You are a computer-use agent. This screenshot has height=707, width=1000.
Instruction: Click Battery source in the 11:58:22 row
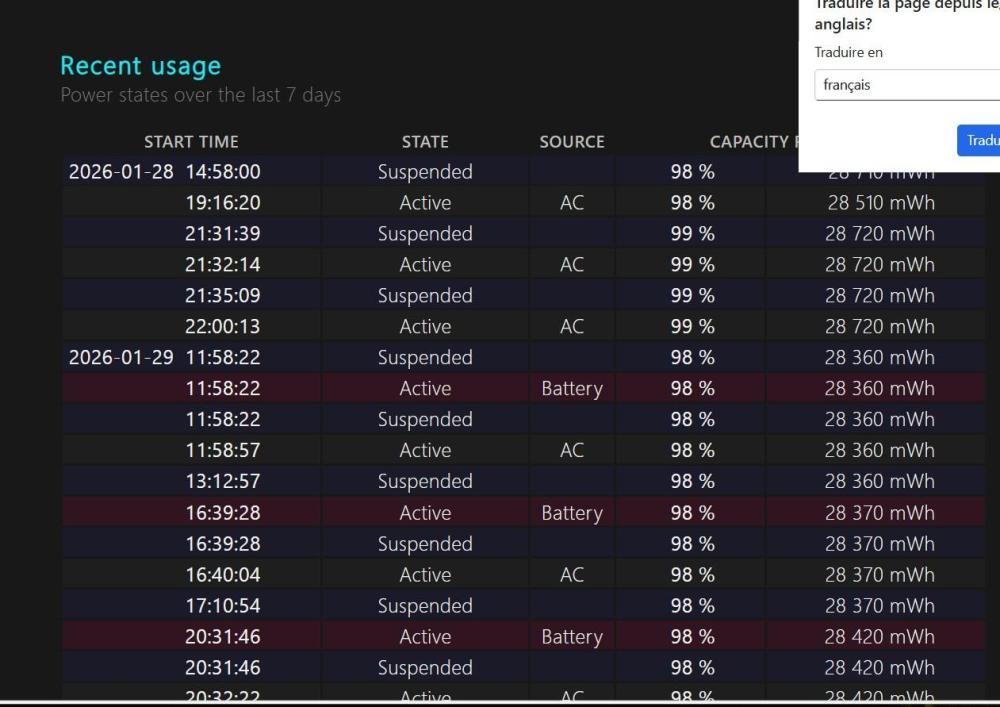coord(572,389)
